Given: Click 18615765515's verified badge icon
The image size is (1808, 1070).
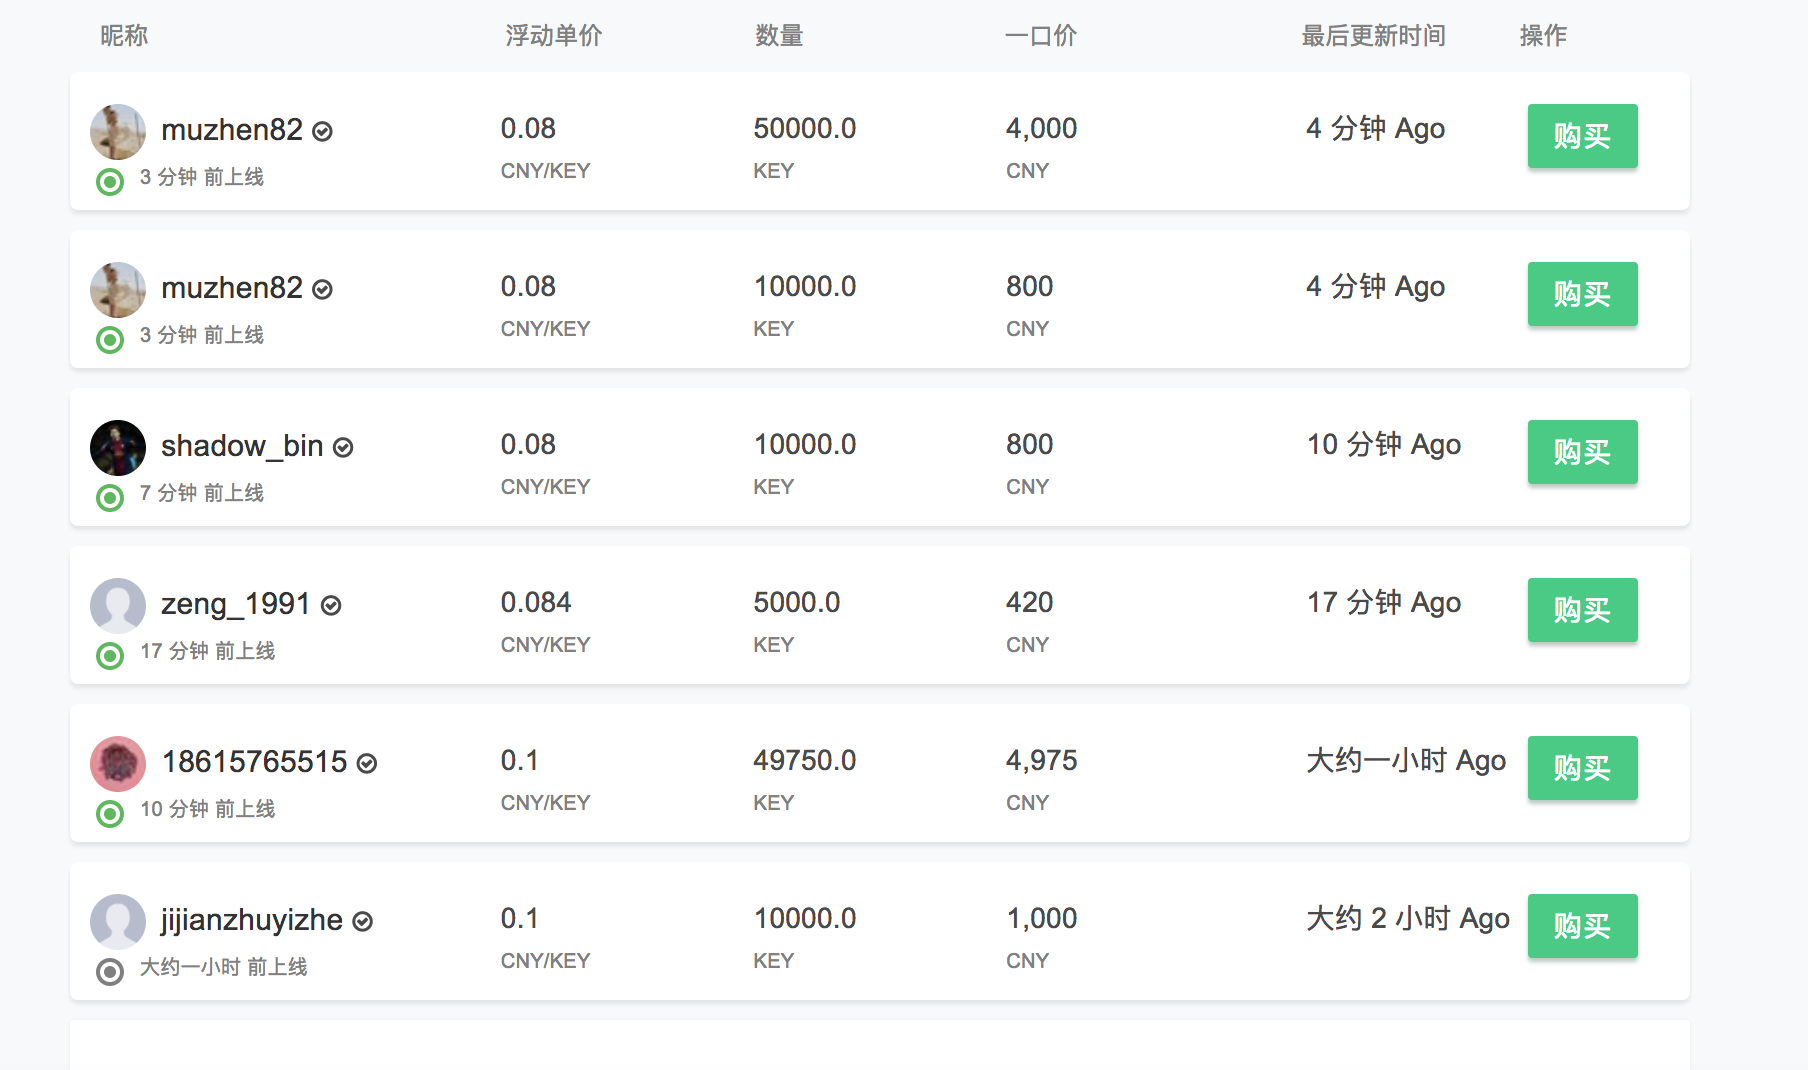Looking at the screenshot, I should point(367,763).
